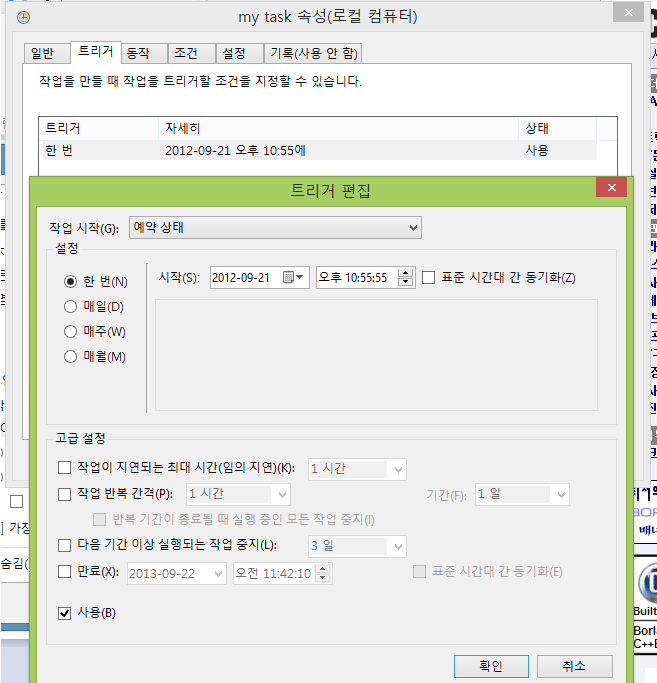The height and width of the screenshot is (683, 657).
Task: Select the 한 번 radio button
Action: tap(70, 282)
